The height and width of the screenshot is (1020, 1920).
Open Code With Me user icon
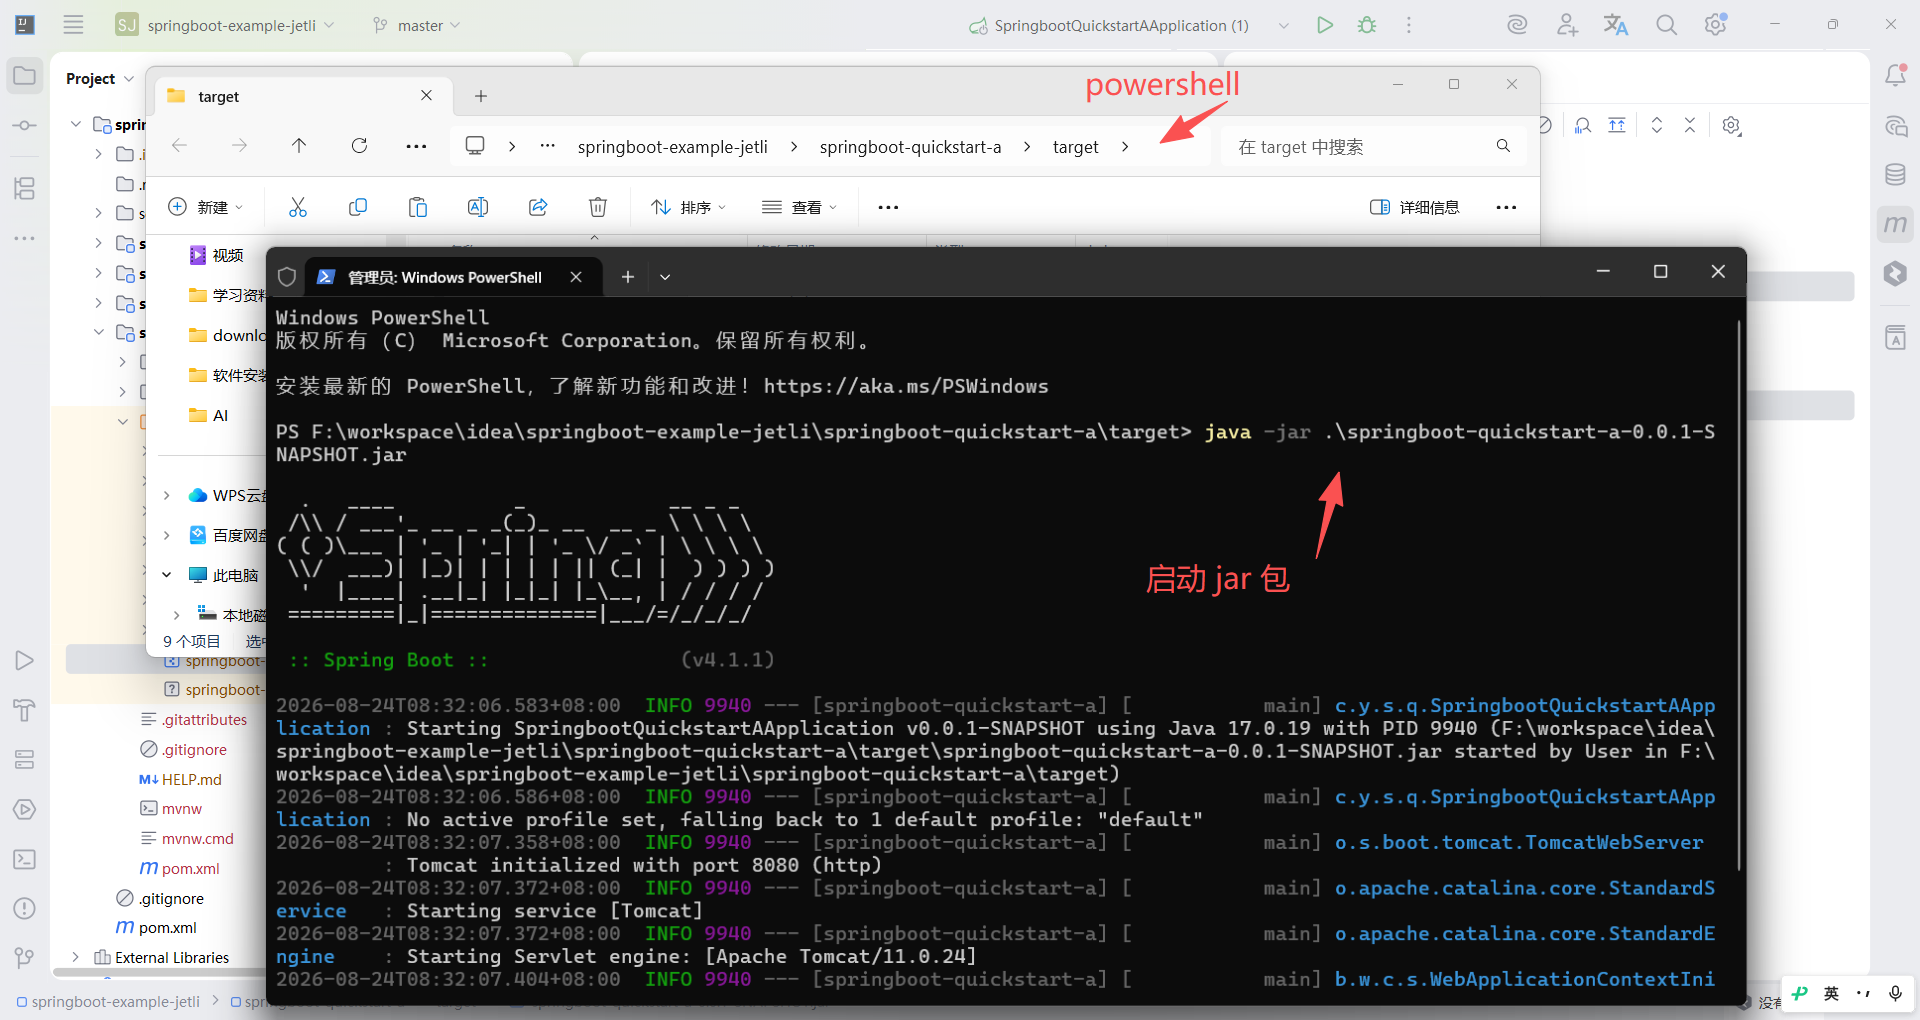point(1567,25)
